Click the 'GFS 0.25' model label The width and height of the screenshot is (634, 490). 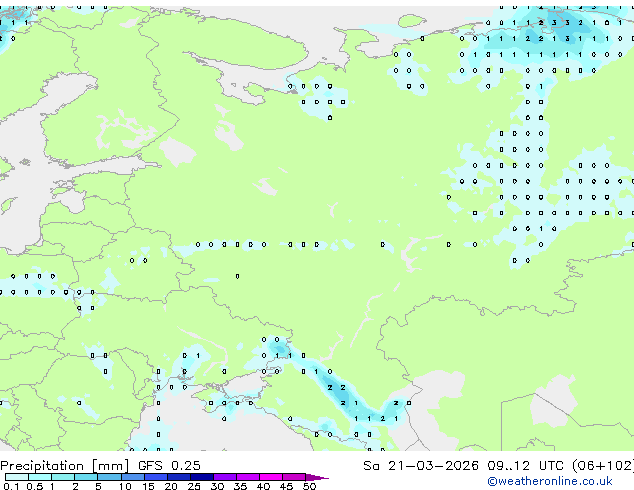[169, 466]
